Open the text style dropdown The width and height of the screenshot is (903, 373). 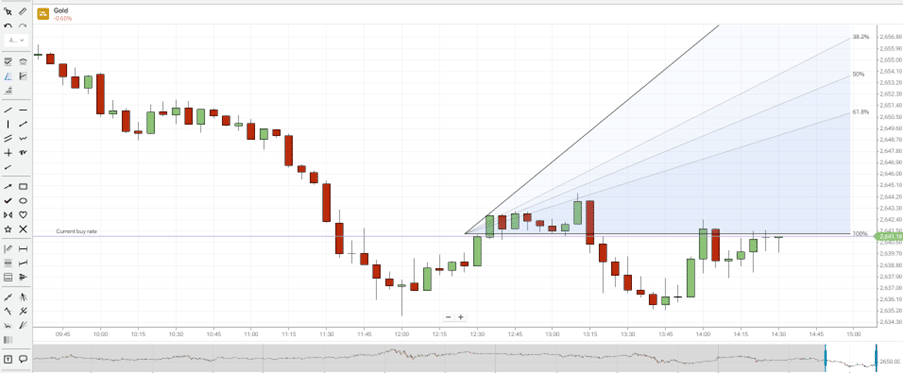(16, 40)
